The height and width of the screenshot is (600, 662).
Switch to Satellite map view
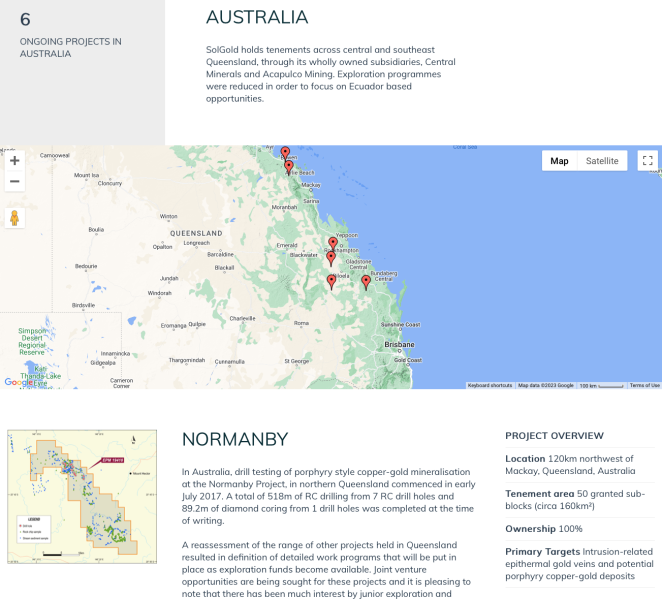[x=602, y=161]
